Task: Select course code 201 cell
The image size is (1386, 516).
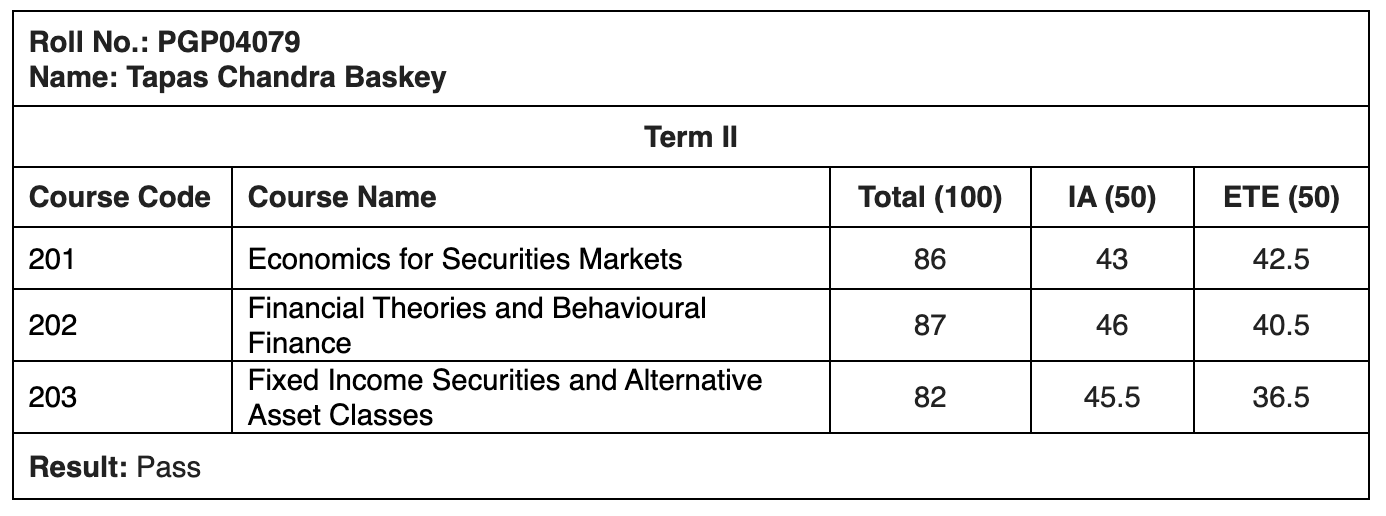Action: [x=53, y=259]
